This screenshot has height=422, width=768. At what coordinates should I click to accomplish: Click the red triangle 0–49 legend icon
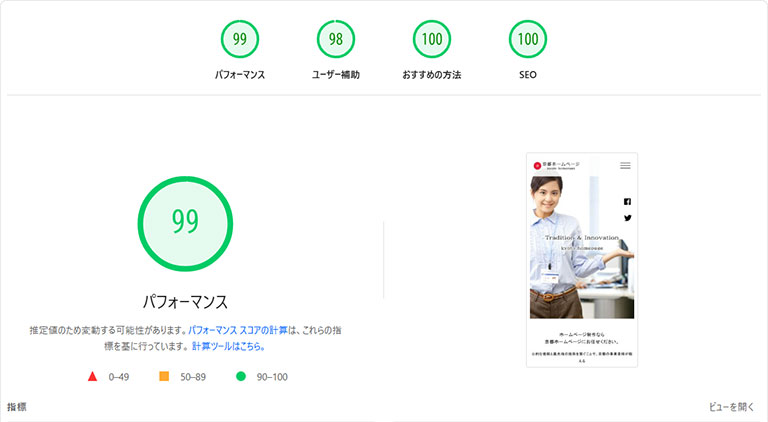[92, 376]
